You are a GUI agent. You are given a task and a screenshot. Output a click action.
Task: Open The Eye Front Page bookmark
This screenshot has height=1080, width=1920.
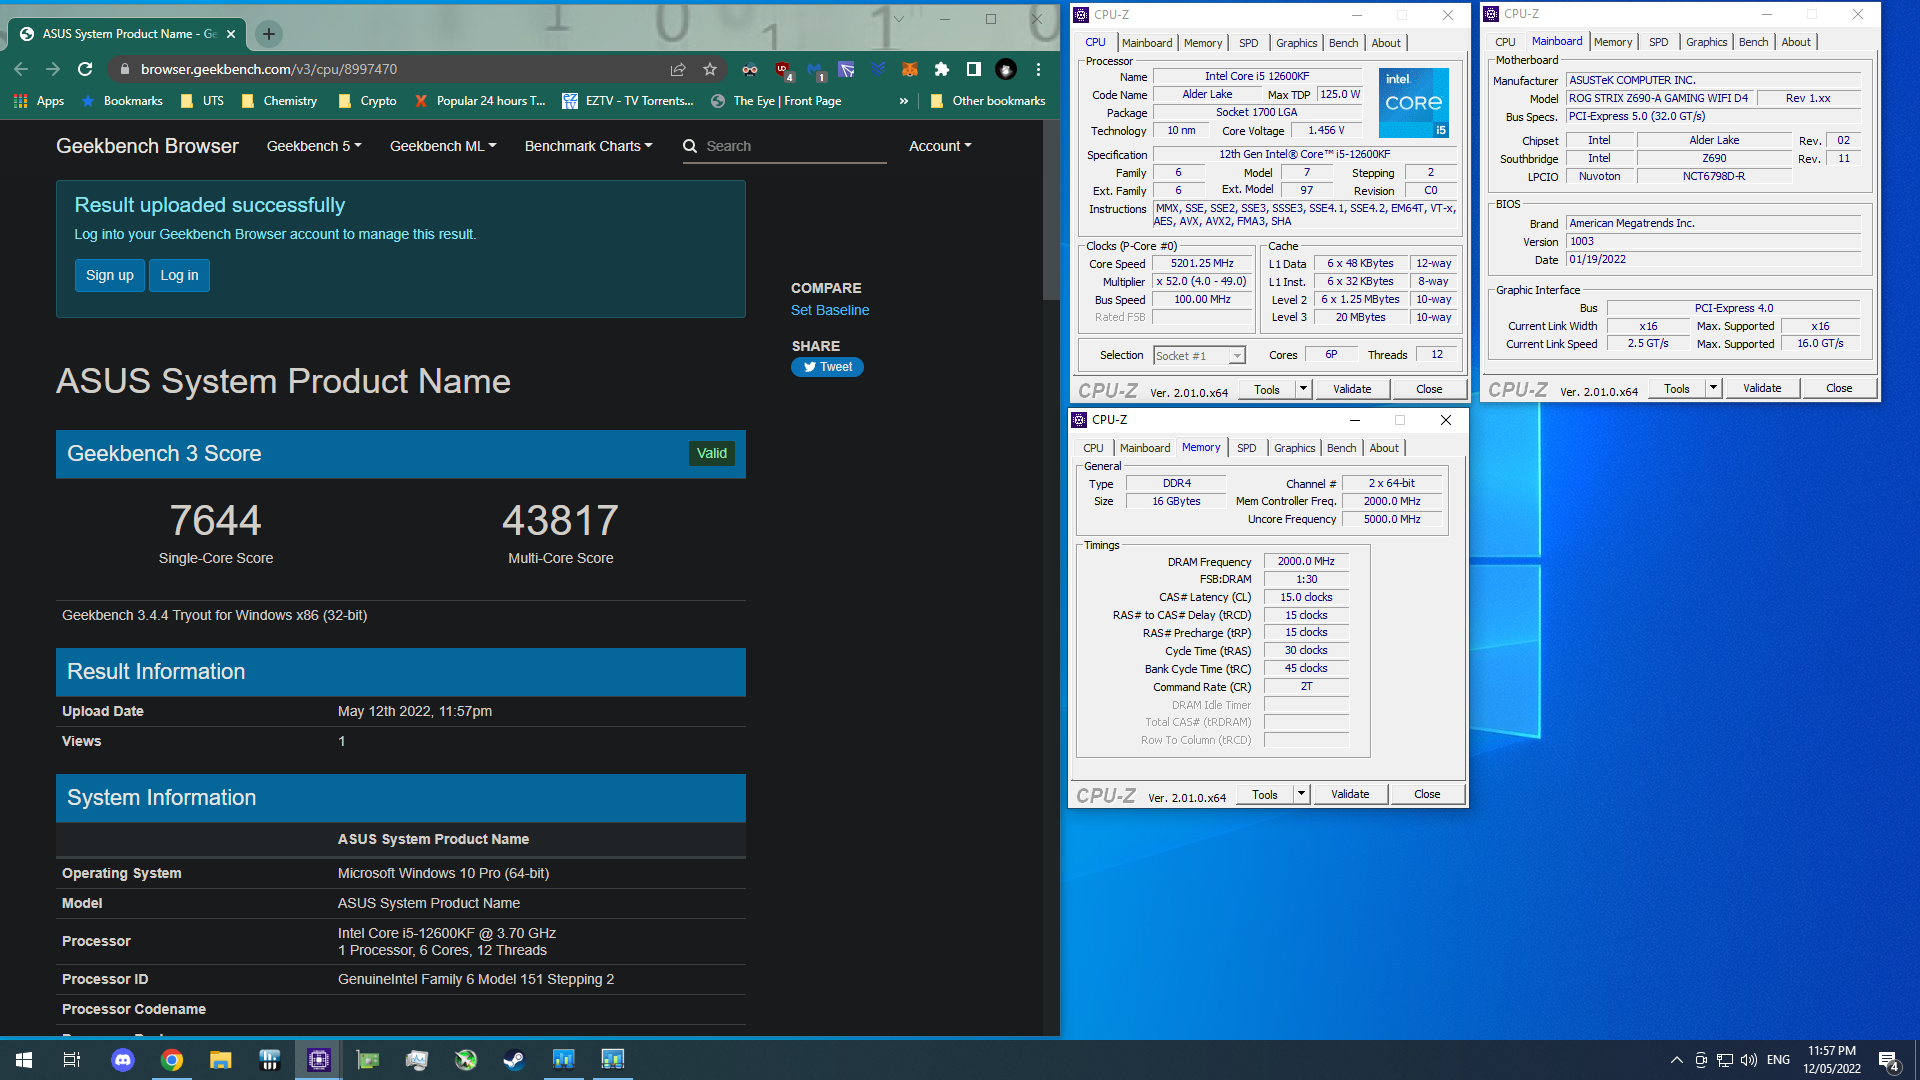pyautogui.click(x=776, y=101)
